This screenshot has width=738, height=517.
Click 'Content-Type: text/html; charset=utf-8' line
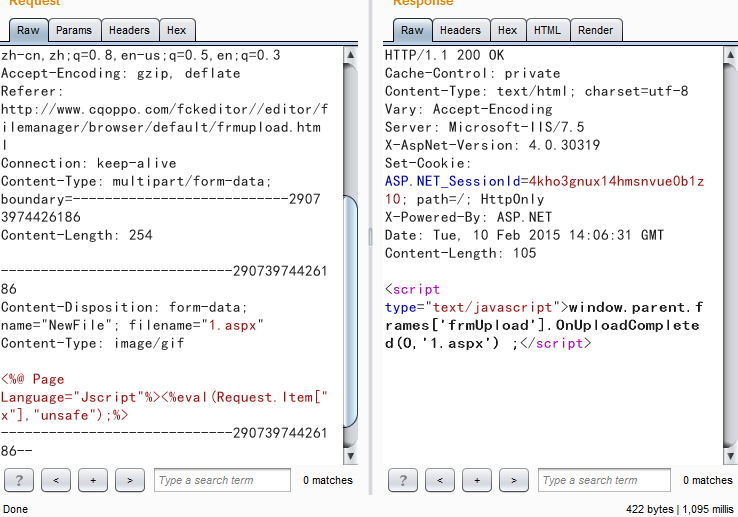tap(537, 91)
